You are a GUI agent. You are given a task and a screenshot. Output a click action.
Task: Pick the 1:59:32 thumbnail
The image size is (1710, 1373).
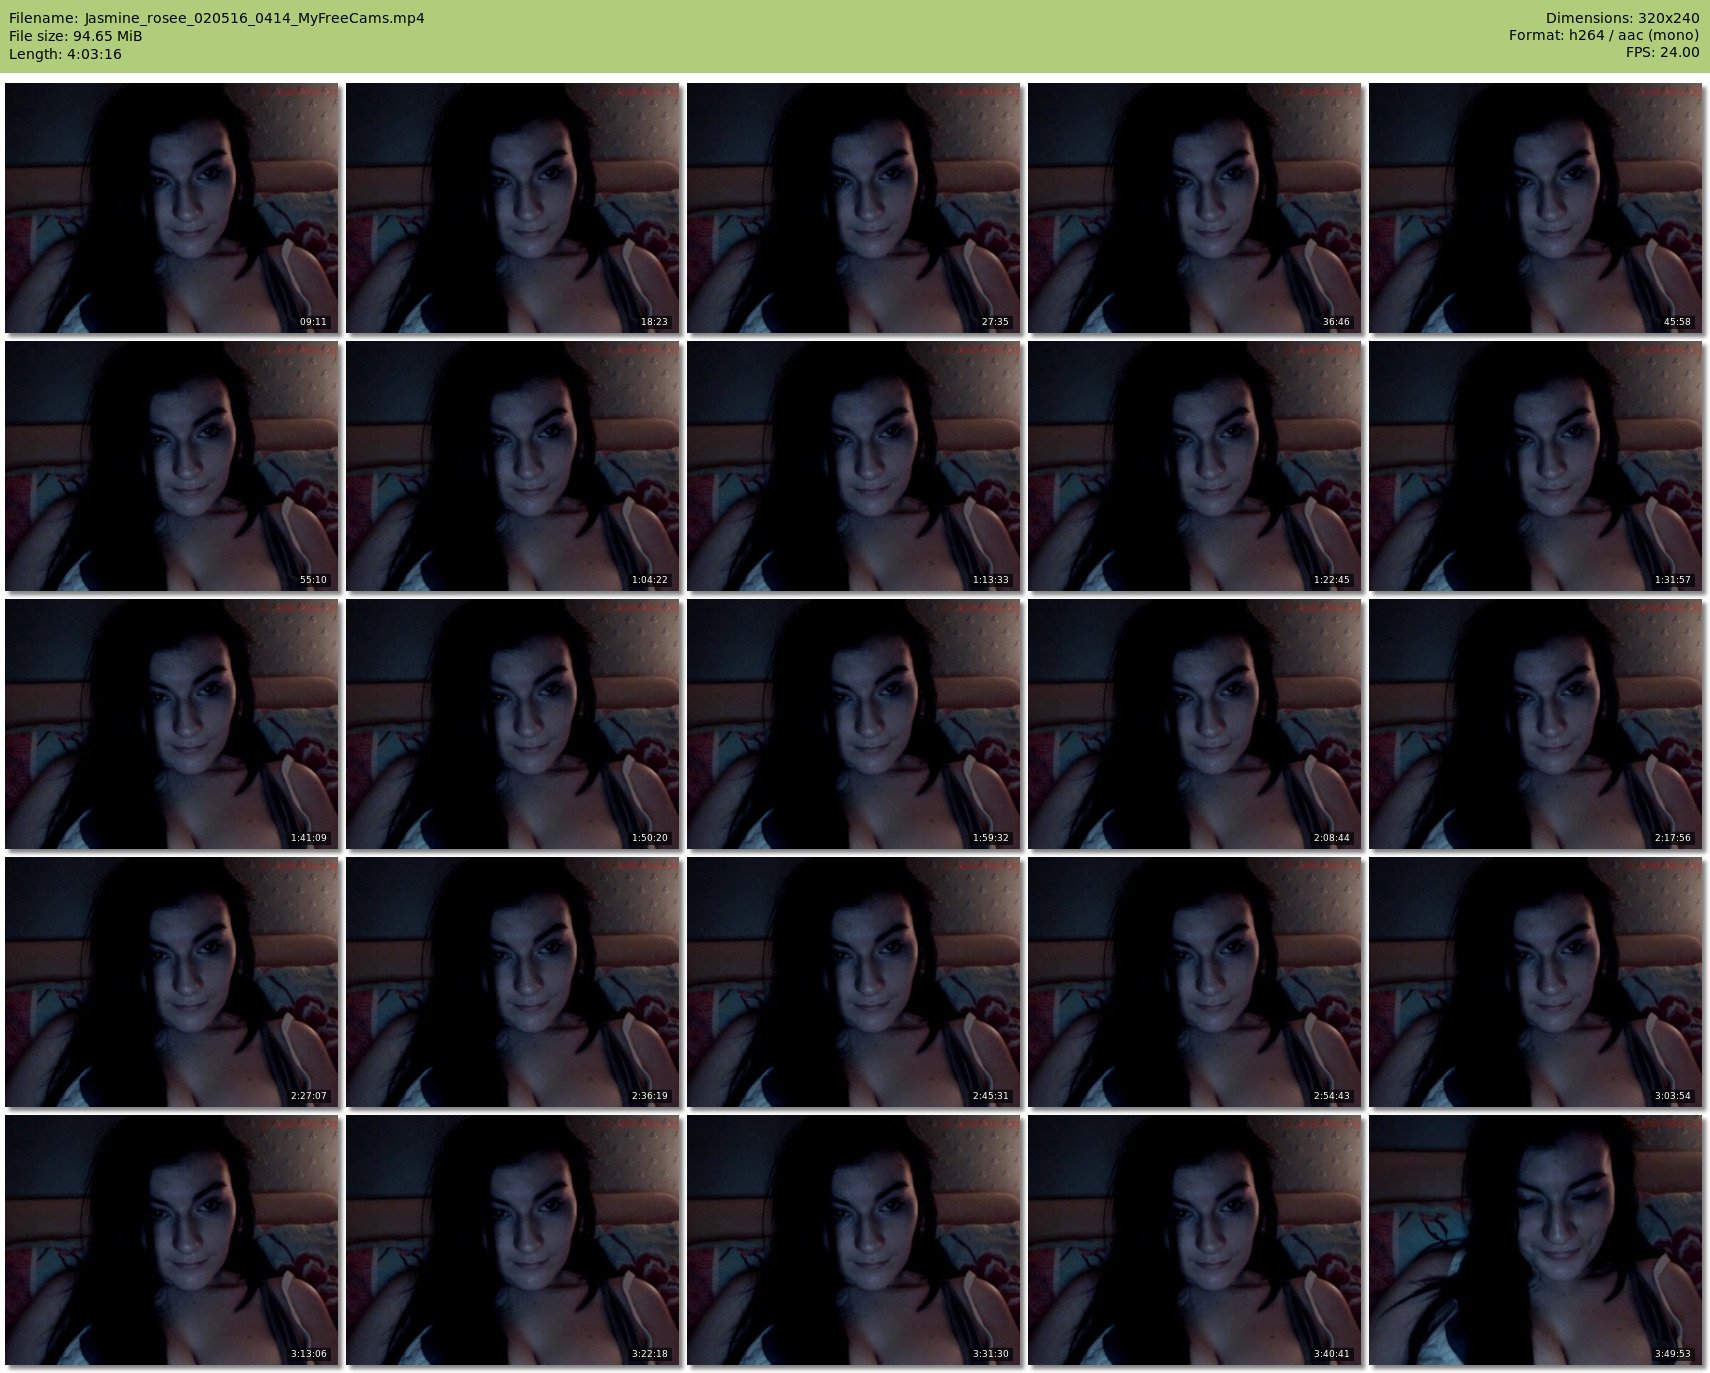854,724
